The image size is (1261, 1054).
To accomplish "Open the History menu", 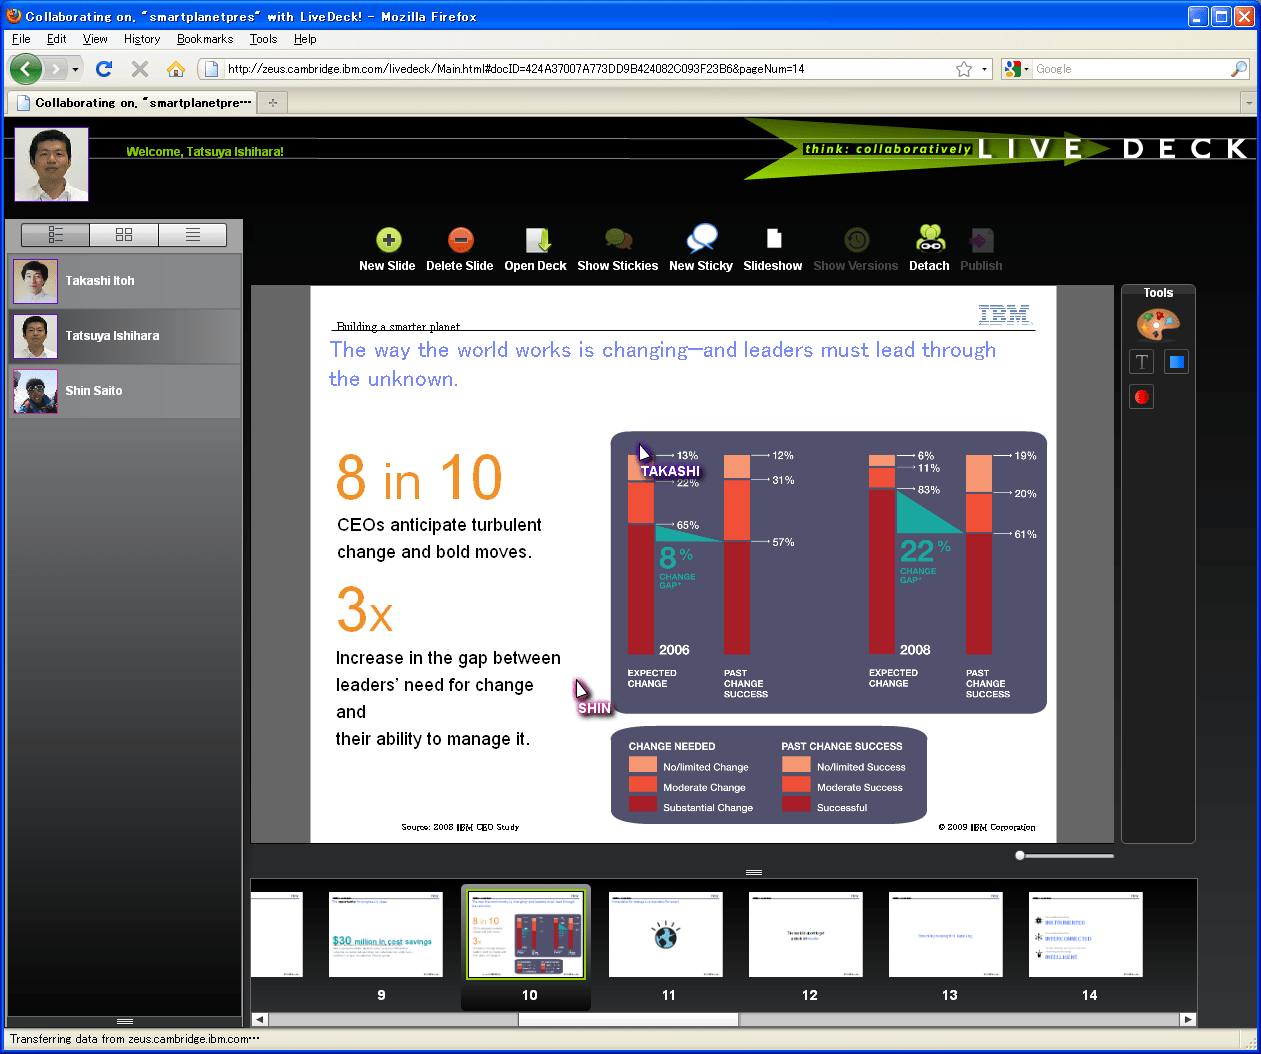I will coord(142,39).
